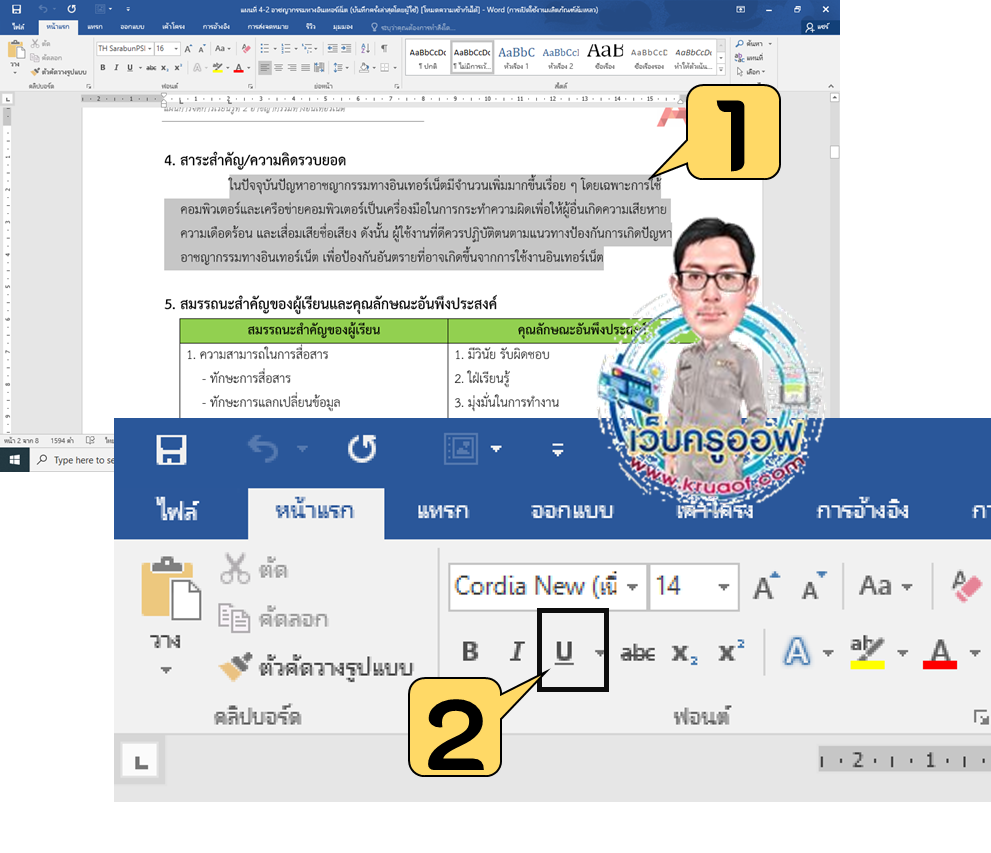The image size is (991, 853).
Task: Click the enlarged Cut scissors icon
Action: (236, 569)
